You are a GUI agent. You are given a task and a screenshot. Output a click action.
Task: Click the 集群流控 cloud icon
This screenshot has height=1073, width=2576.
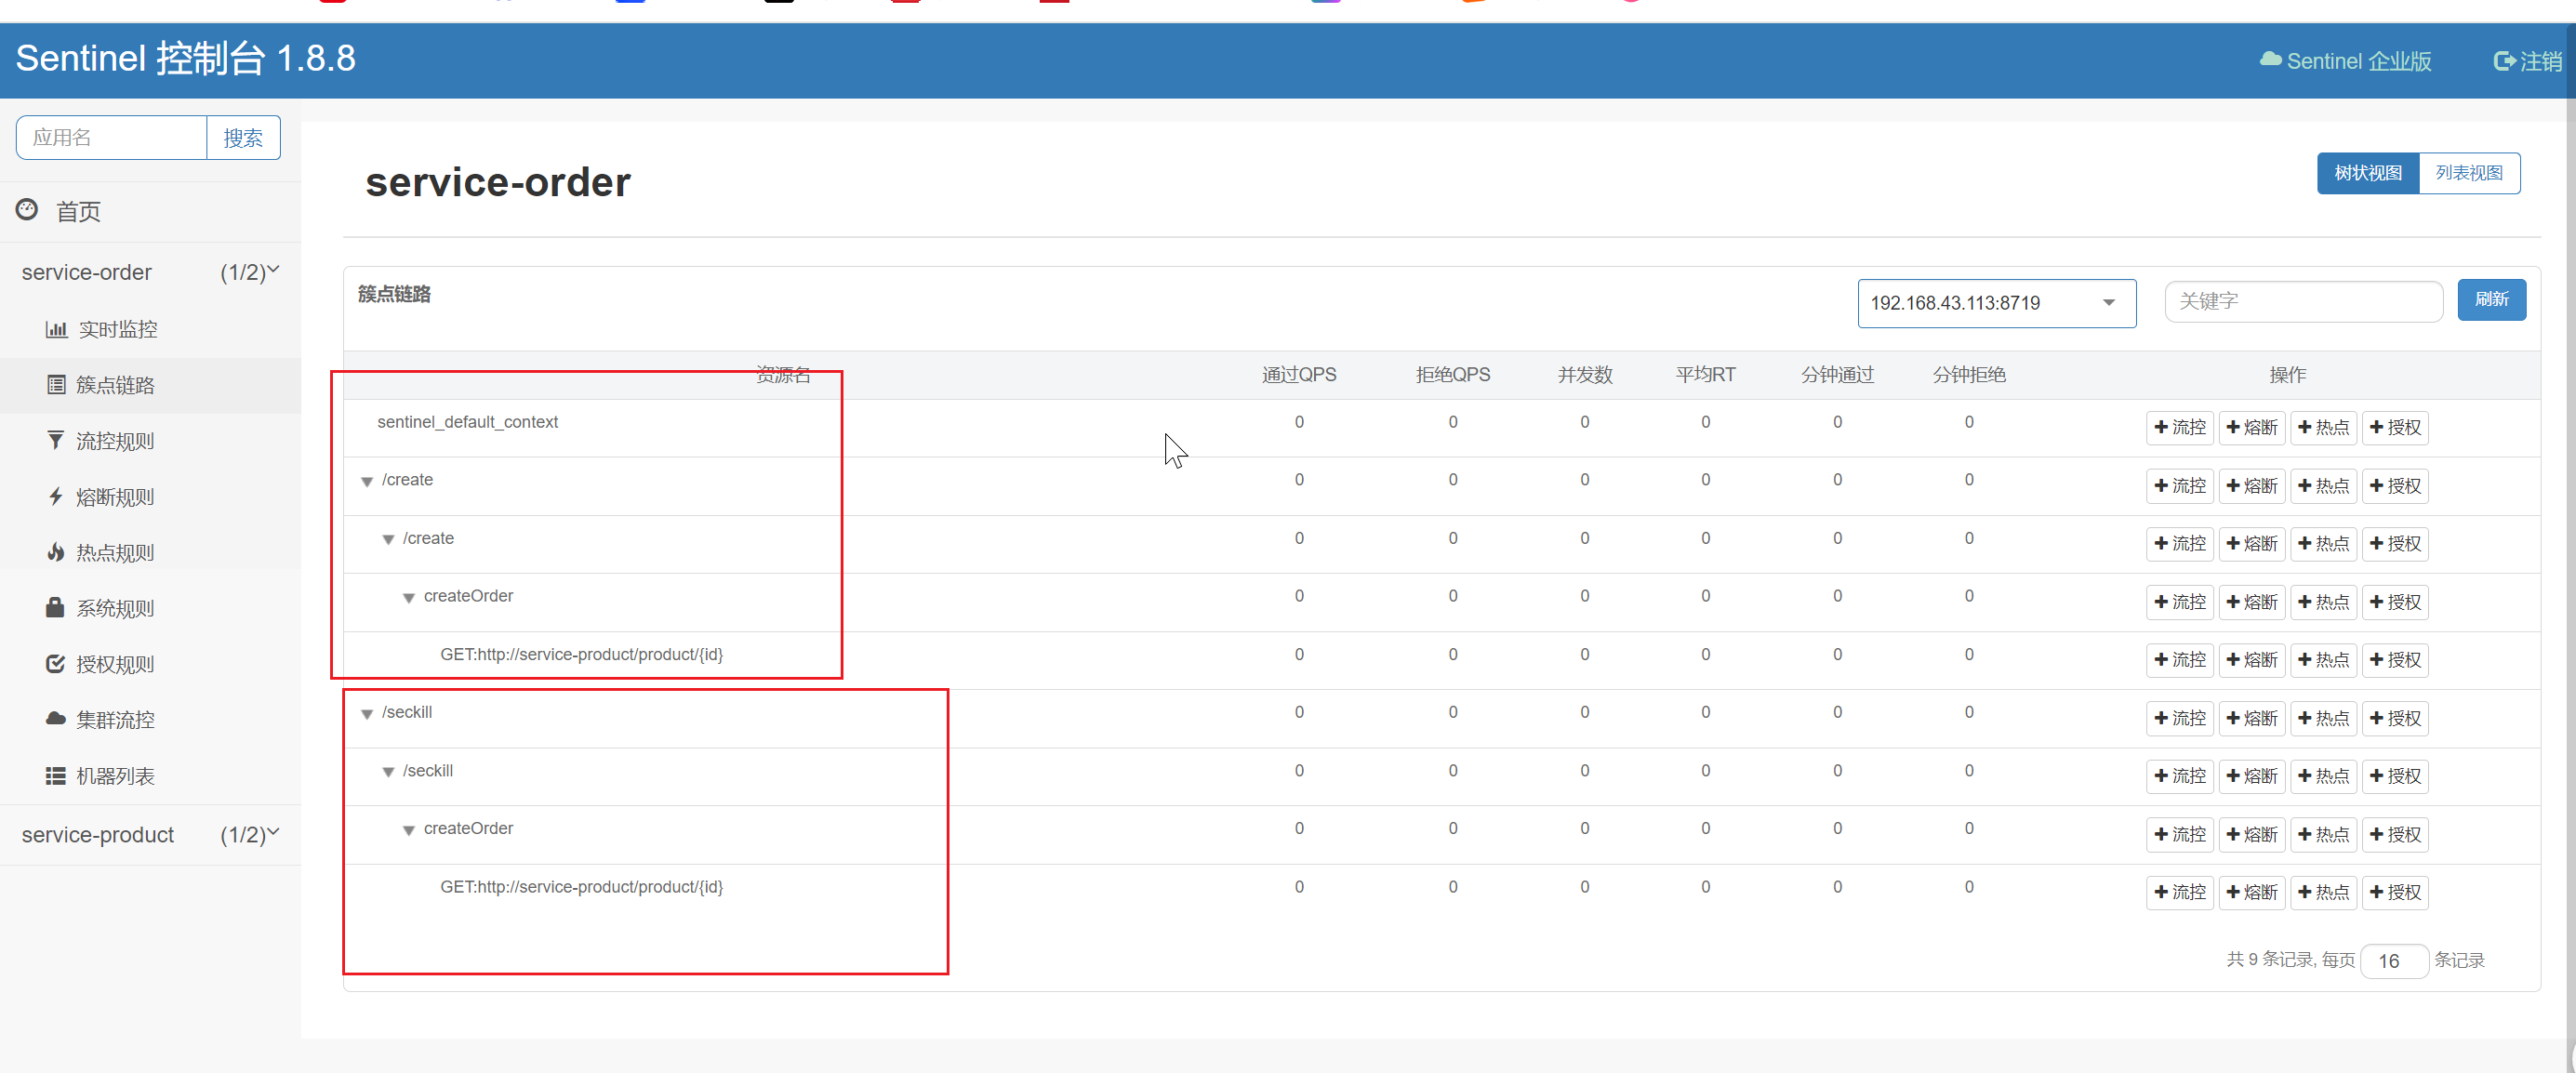pos(55,719)
